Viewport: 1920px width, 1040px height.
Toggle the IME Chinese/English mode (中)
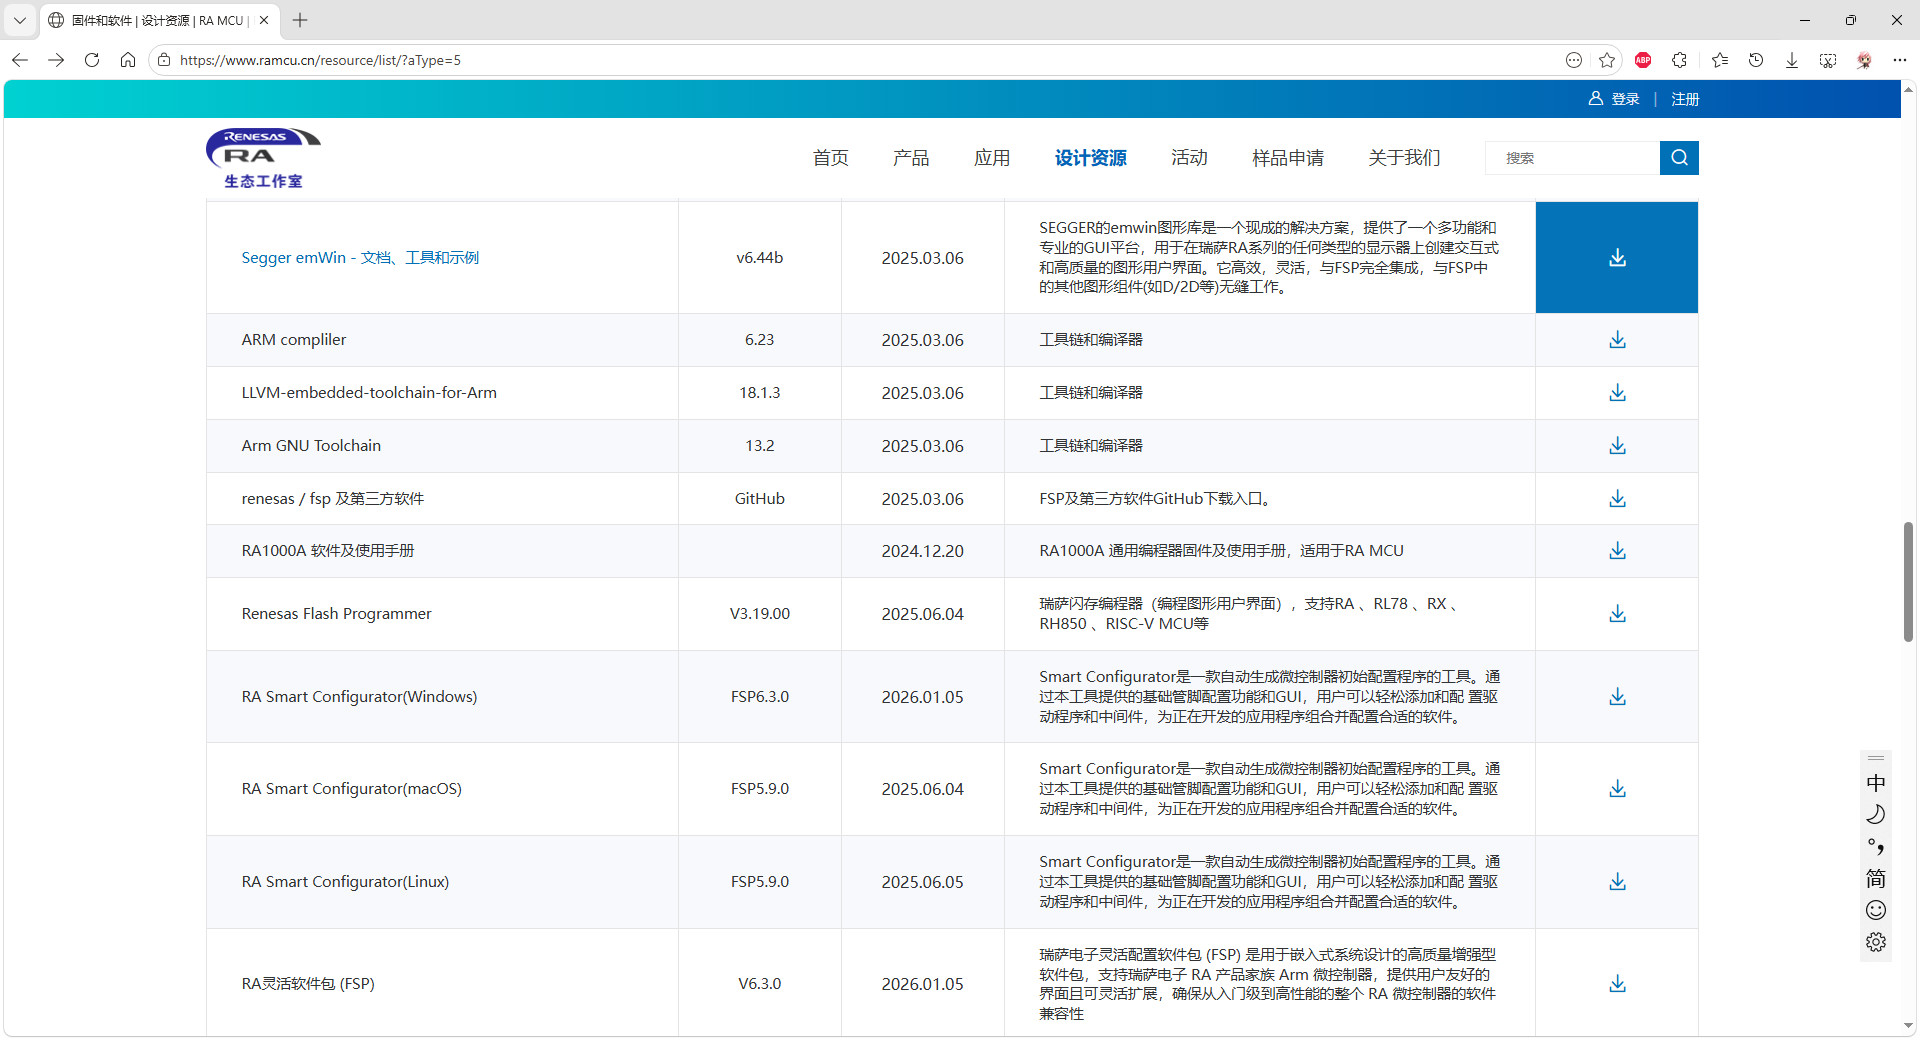[x=1876, y=783]
